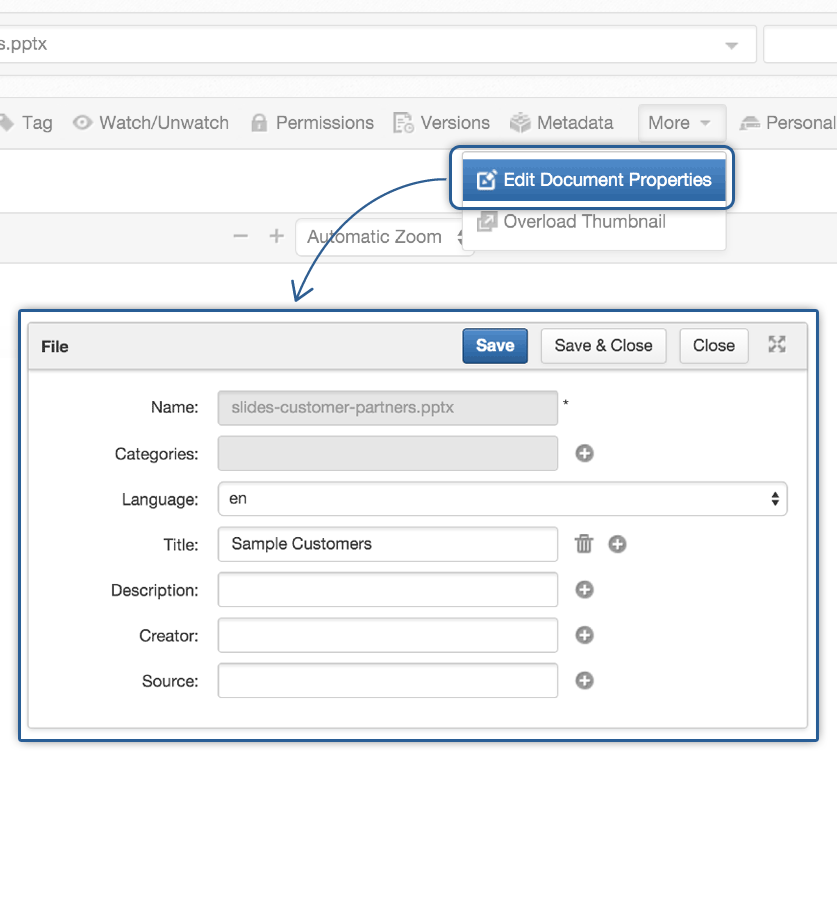Toggle Watch/Unwatch on the document

(151, 123)
